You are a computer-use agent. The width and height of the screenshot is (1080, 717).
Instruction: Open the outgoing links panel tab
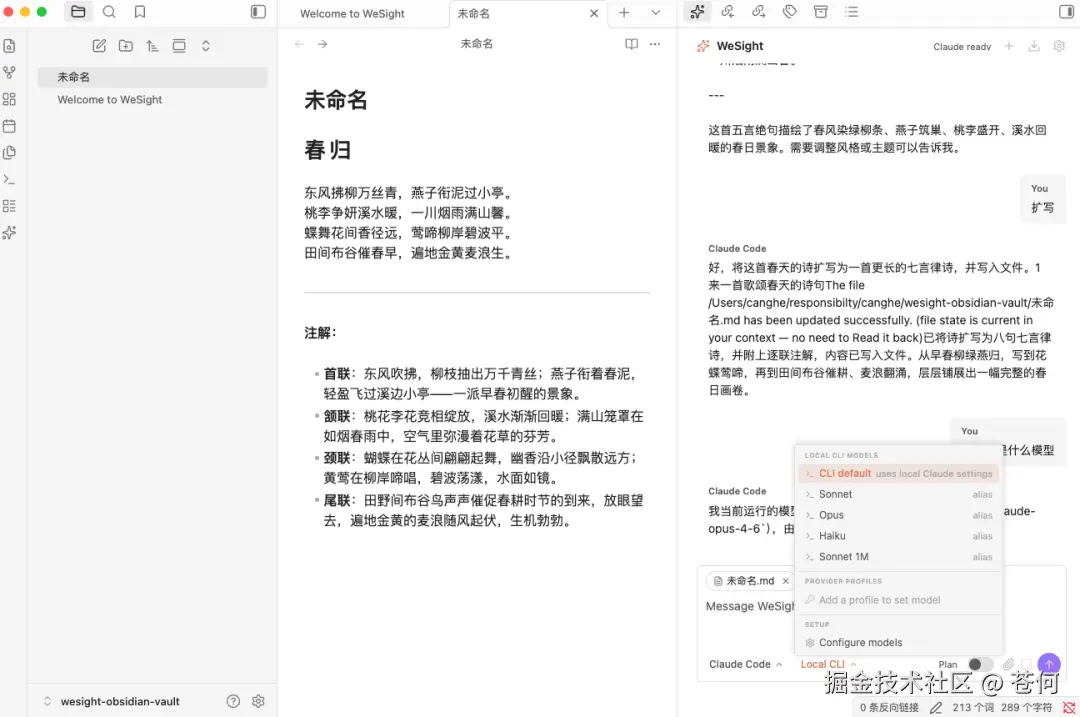[759, 12]
